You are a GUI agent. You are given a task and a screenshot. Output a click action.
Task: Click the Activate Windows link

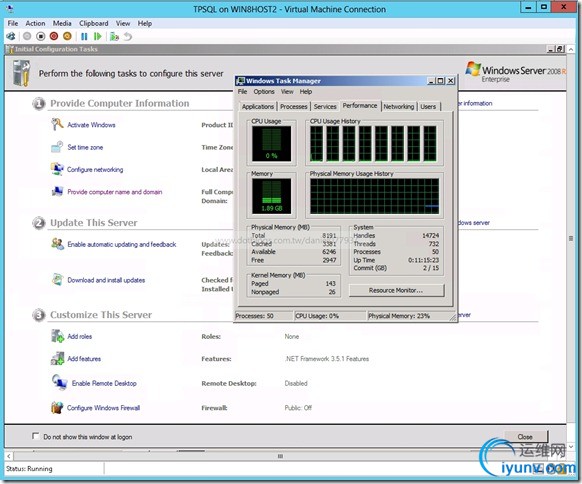point(91,125)
